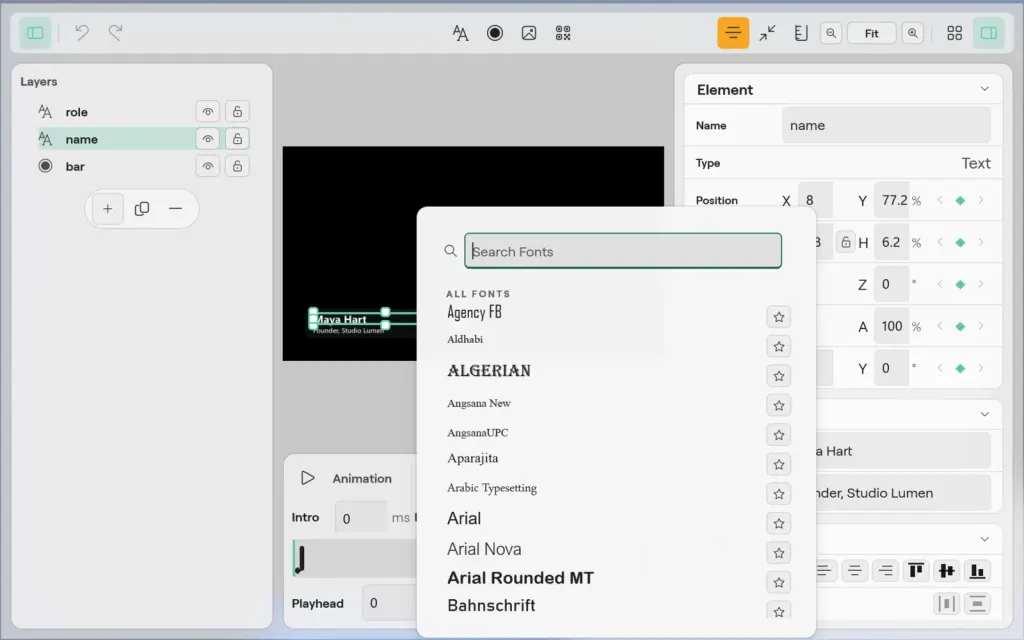Viewport: 1024px width, 640px height.
Task: Choose the Aparajita font
Action: coord(472,458)
